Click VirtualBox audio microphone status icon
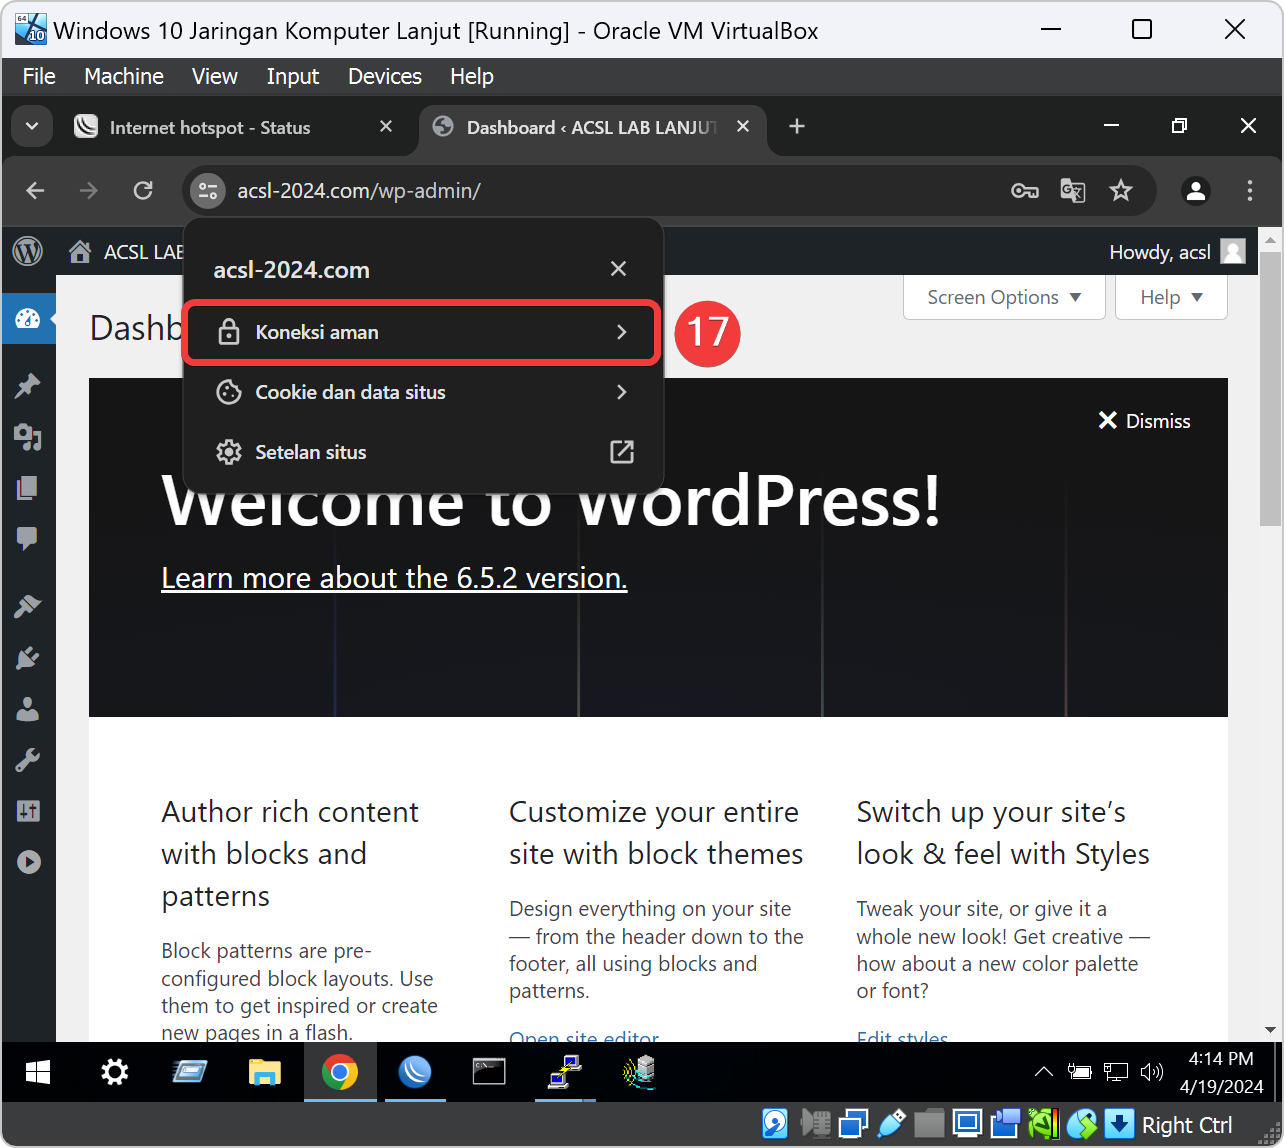Screen dimensions: 1284x1148 point(816,1124)
